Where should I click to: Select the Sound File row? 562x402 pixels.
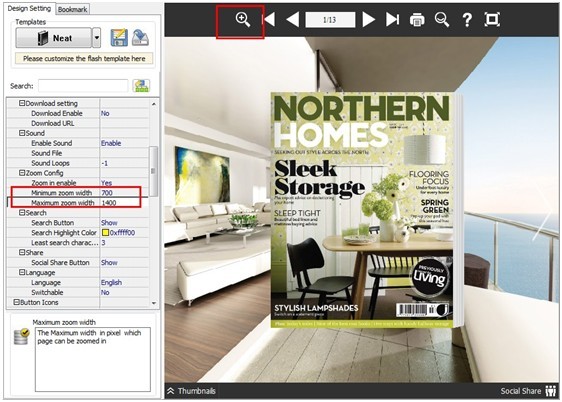pos(78,153)
